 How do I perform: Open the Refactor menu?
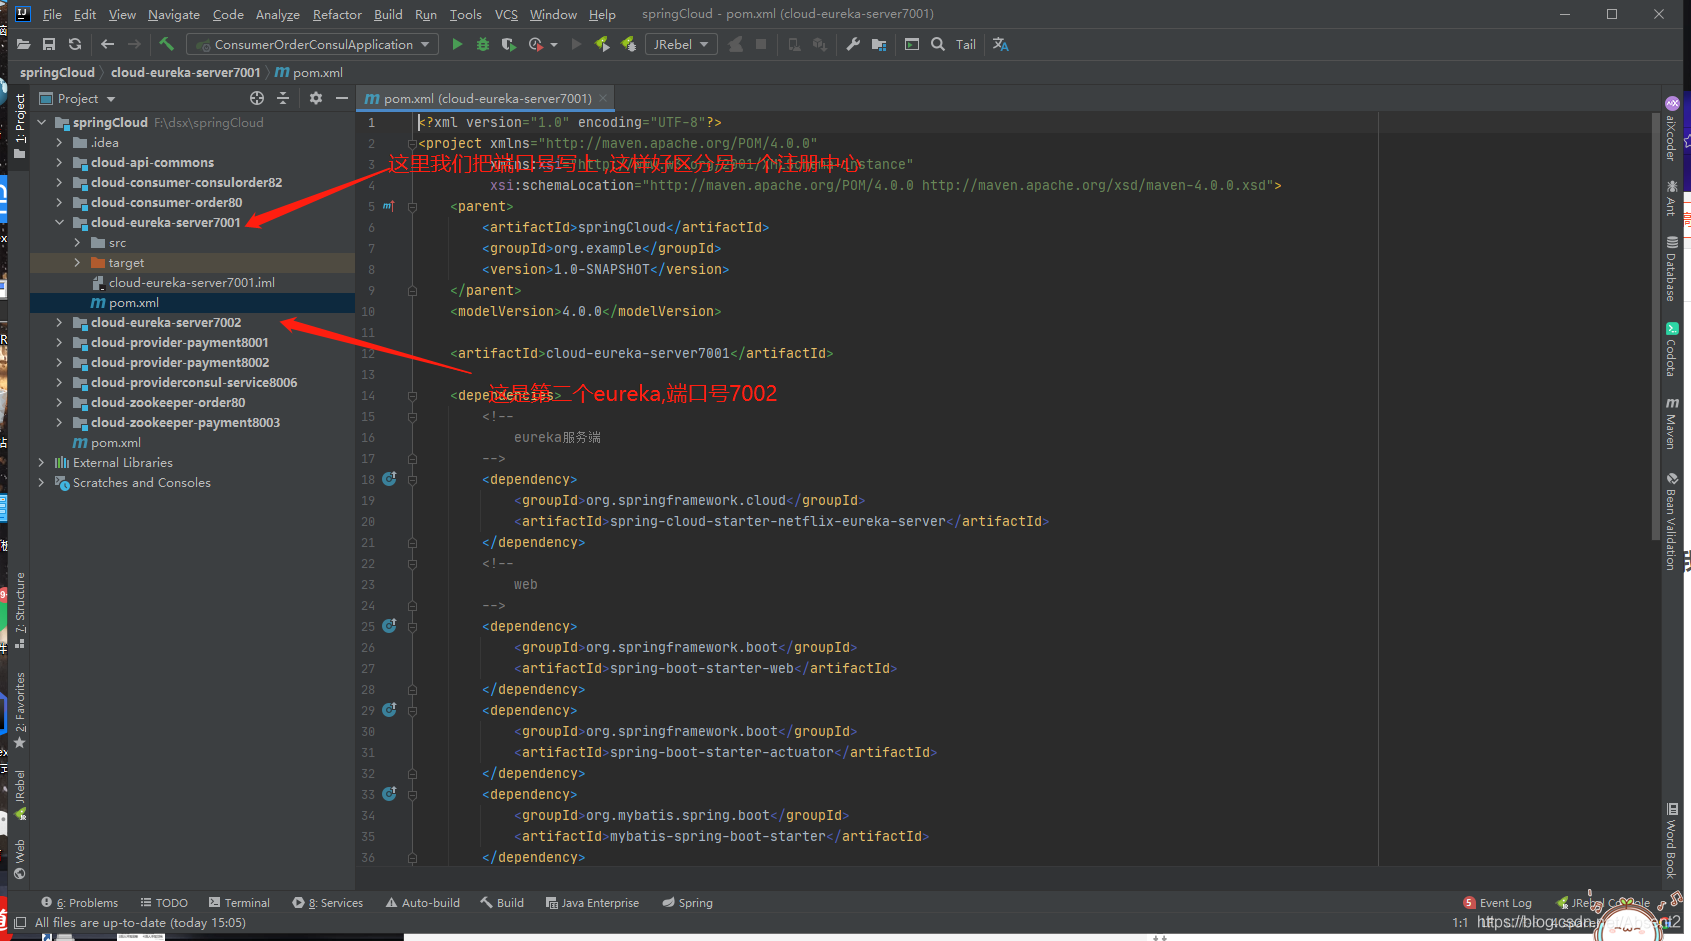coord(337,14)
